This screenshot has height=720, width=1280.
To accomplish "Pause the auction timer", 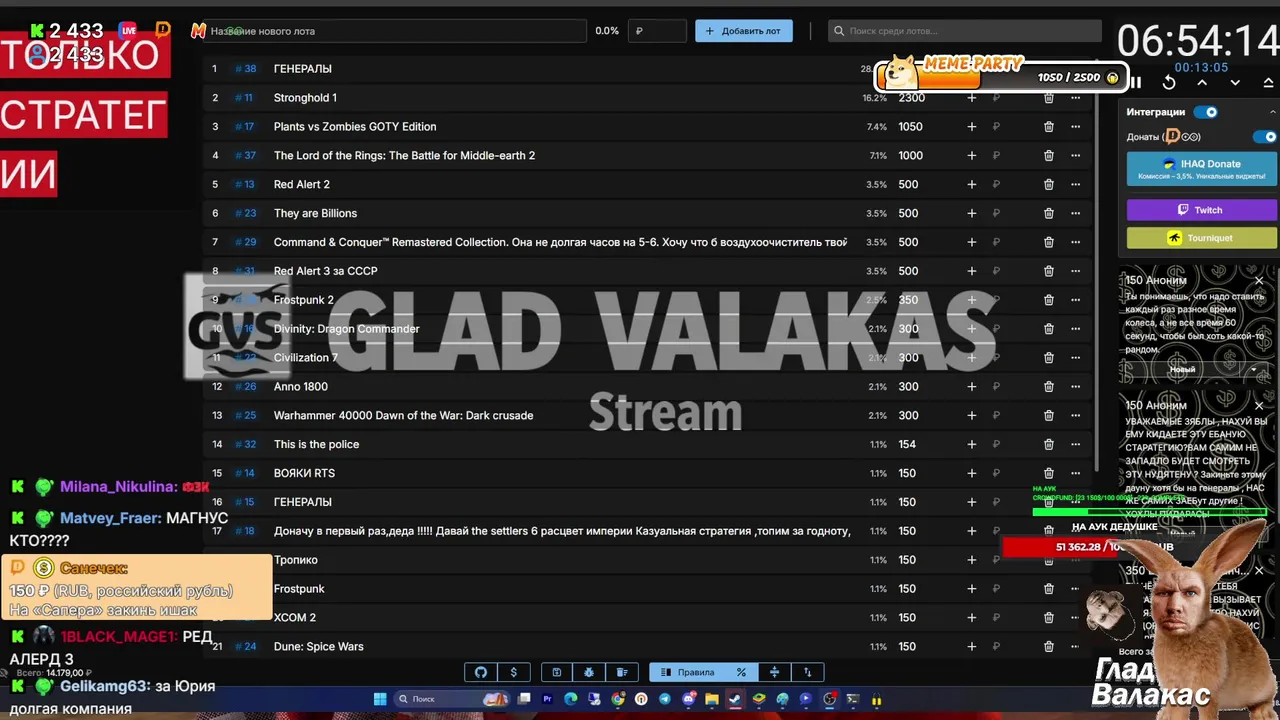I will click(1136, 83).
